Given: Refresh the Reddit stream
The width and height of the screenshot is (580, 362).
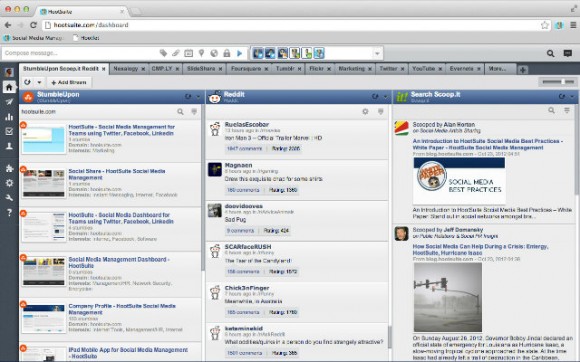Looking at the screenshot, I should point(375,97).
